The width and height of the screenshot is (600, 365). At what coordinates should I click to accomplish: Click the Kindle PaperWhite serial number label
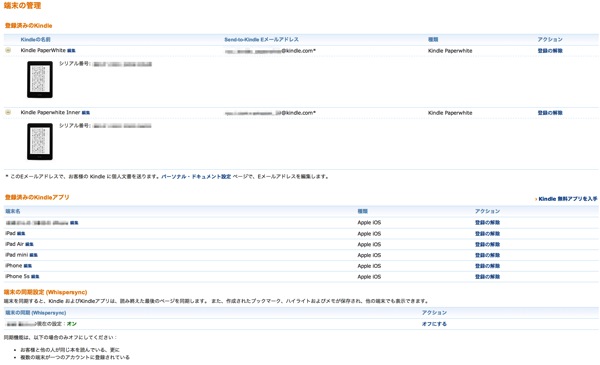click(75, 64)
